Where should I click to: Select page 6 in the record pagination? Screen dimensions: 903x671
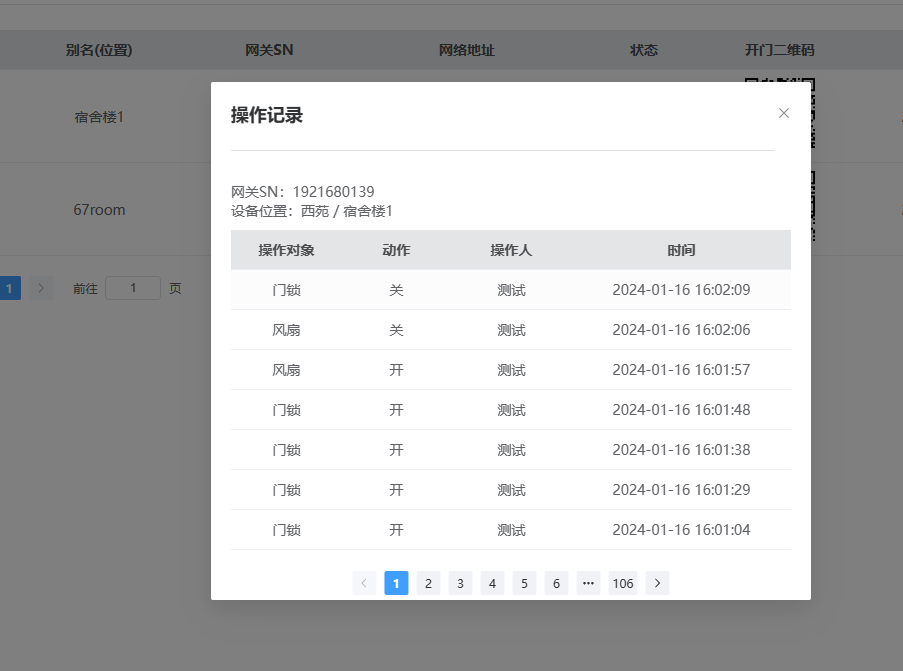pyautogui.click(x=556, y=583)
